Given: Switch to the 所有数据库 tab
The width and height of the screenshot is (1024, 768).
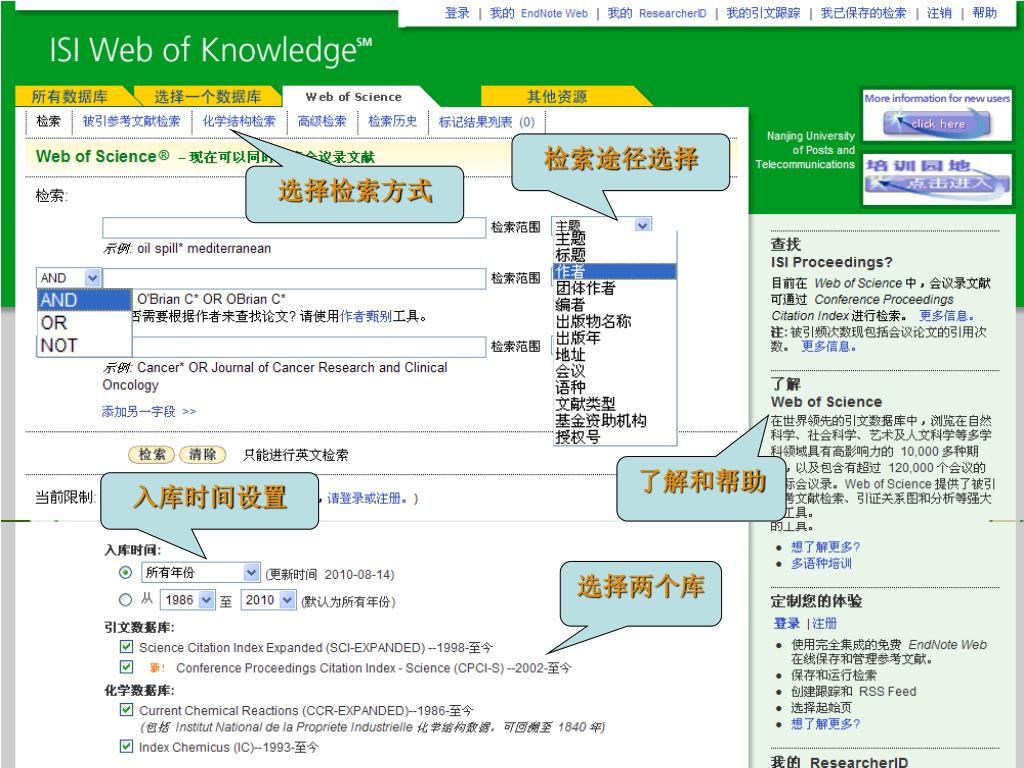Looking at the screenshot, I should coord(70,97).
